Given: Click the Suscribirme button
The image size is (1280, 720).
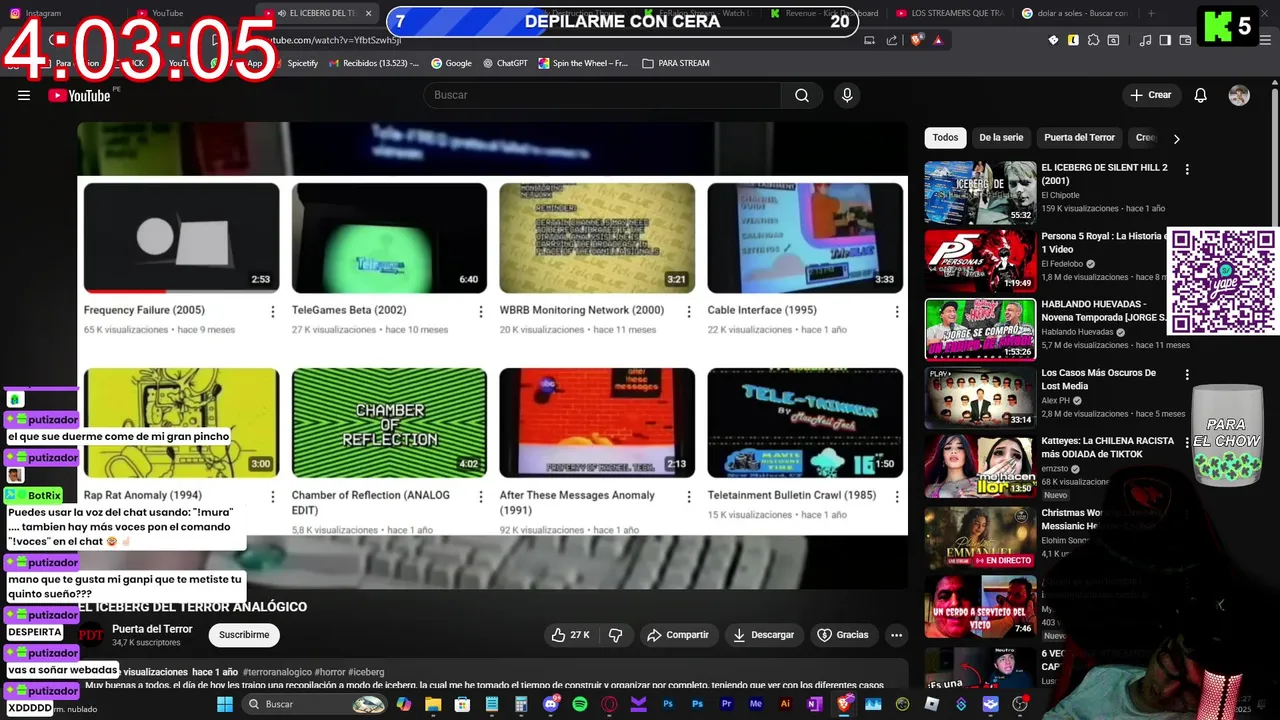Looking at the screenshot, I should click(244, 635).
